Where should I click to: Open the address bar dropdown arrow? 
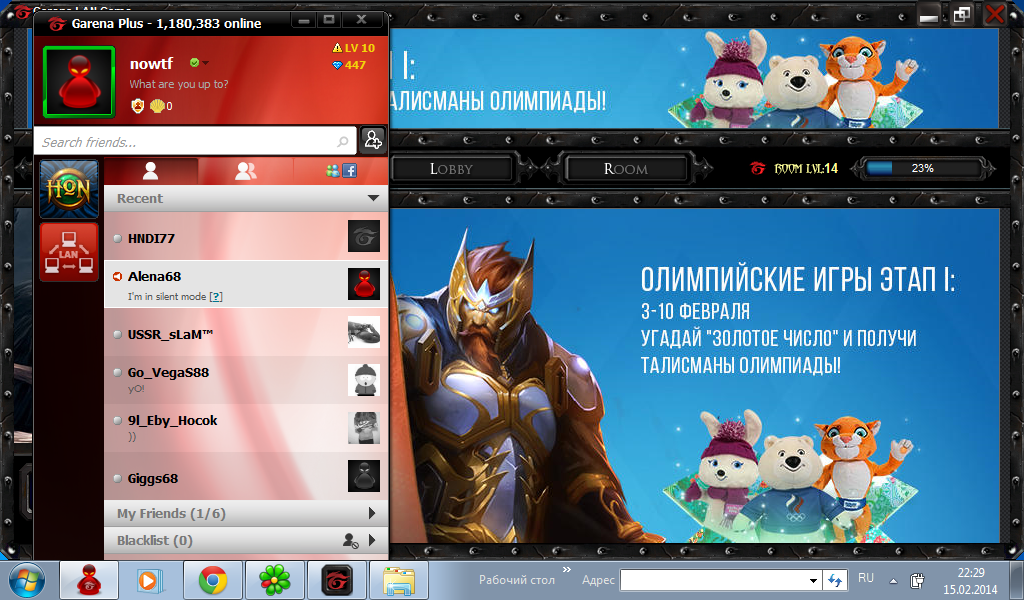(813, 580)
